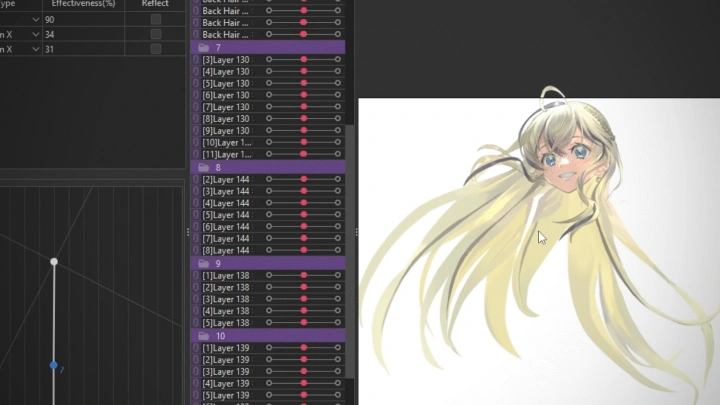The image size is (720, 405).
Task: Click the folder icon of group 7
Action: 204,47
